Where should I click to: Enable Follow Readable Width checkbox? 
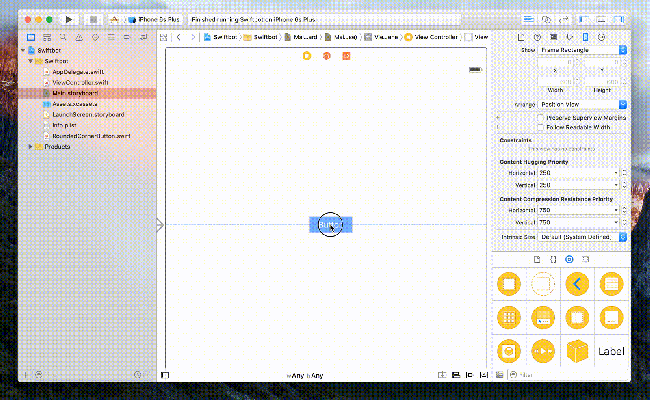click(x=540, y=127)
